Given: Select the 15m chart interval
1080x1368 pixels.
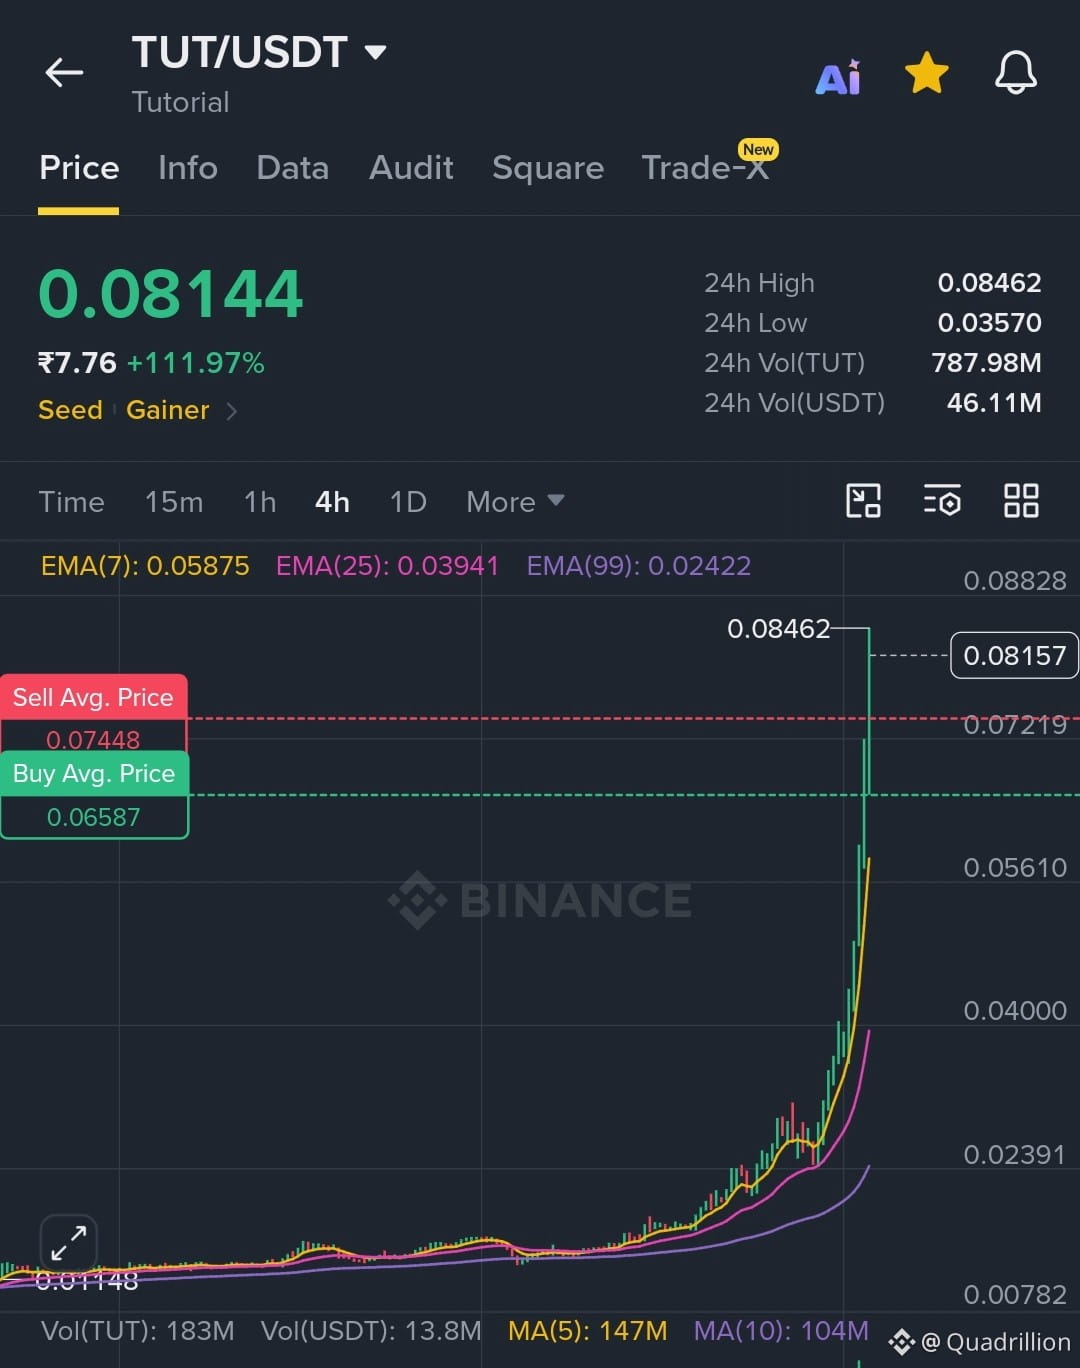Looking at the screenshot, I should 174,501.
